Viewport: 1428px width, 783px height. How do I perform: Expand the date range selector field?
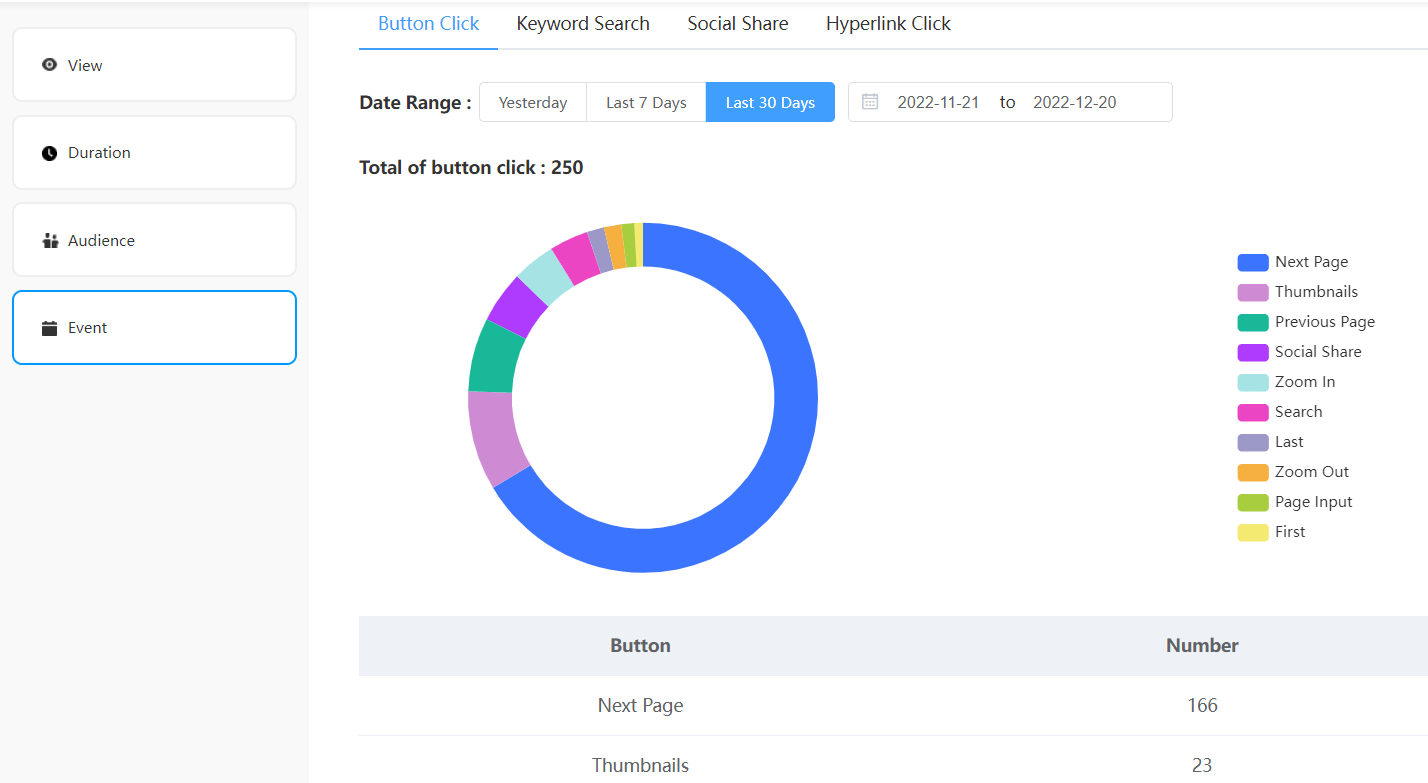tap(1009, 101)
